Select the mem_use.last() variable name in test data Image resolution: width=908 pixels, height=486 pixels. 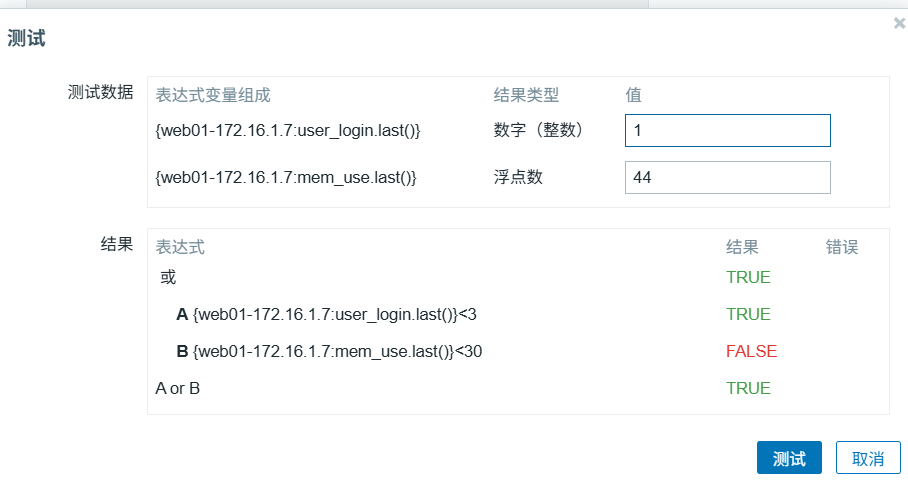pos(285,177)
